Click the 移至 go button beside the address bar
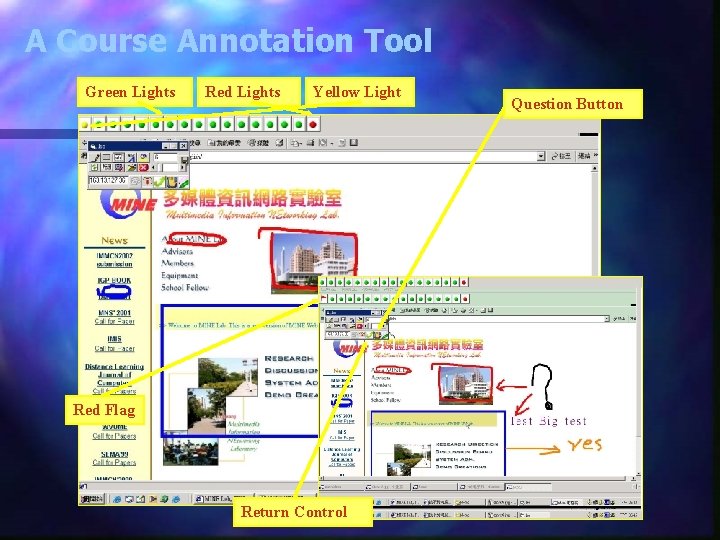The width and height of the screenshot is (720, 540). (561, 156)
